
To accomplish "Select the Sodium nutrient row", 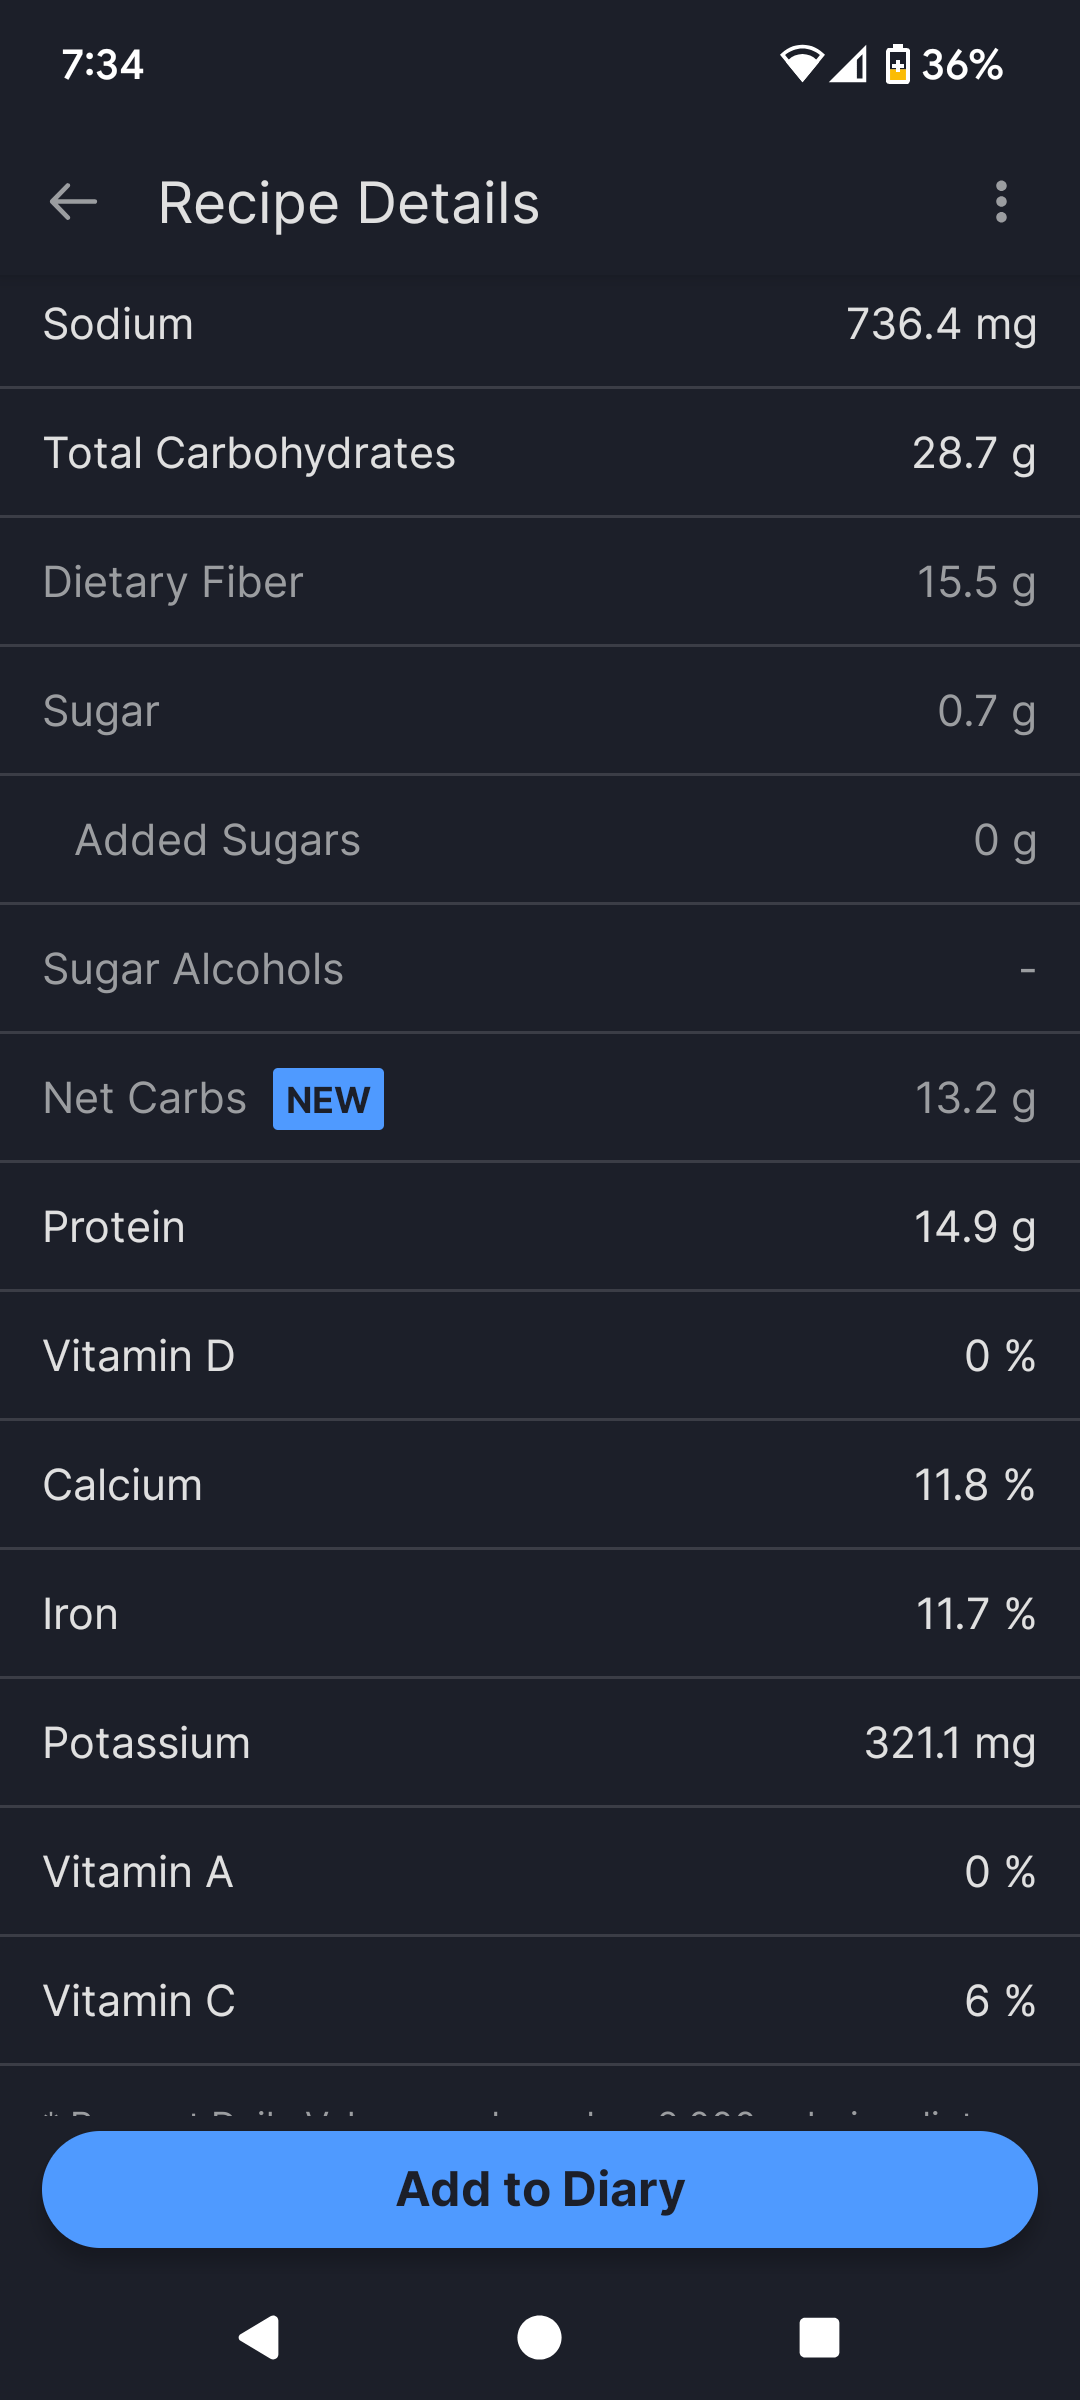I will 540,325.
